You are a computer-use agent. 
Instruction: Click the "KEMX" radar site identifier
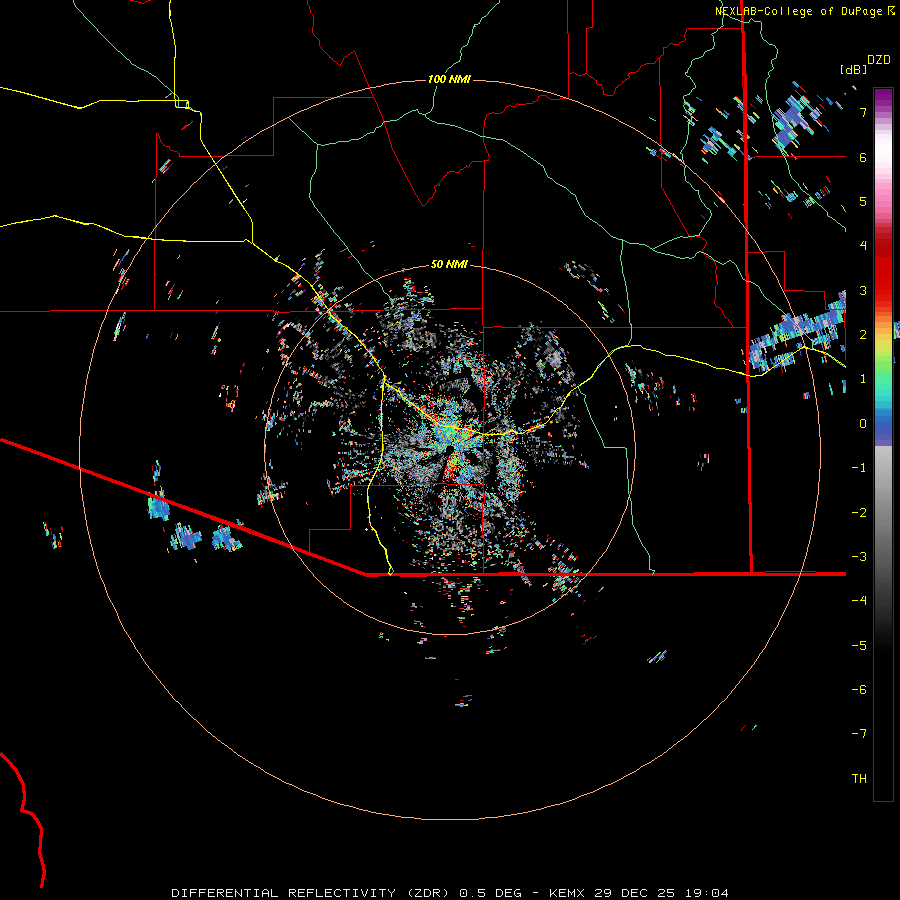(568, 893)
